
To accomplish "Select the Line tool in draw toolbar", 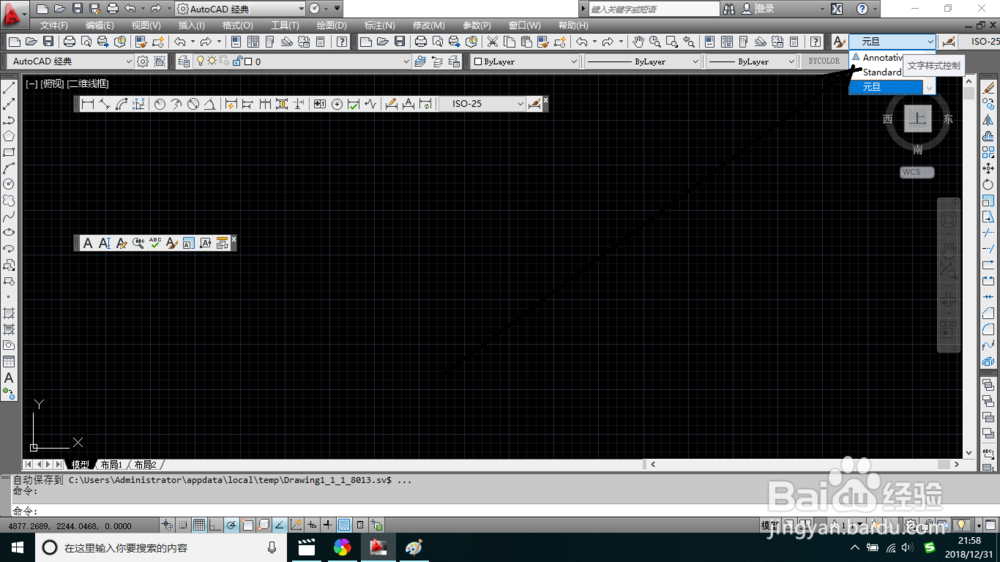I will (9, 88).
